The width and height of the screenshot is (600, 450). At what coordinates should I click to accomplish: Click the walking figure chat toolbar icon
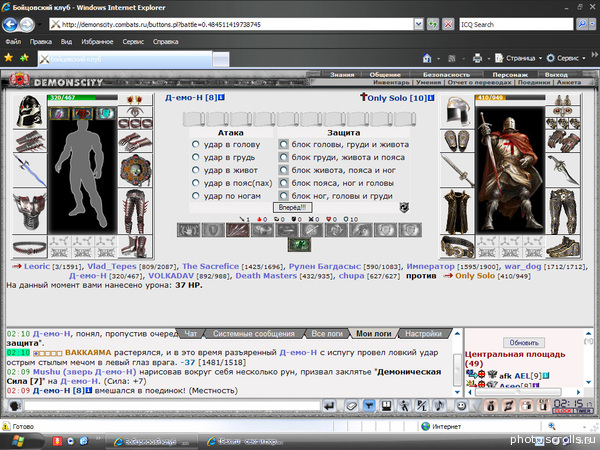coord(404,406)
